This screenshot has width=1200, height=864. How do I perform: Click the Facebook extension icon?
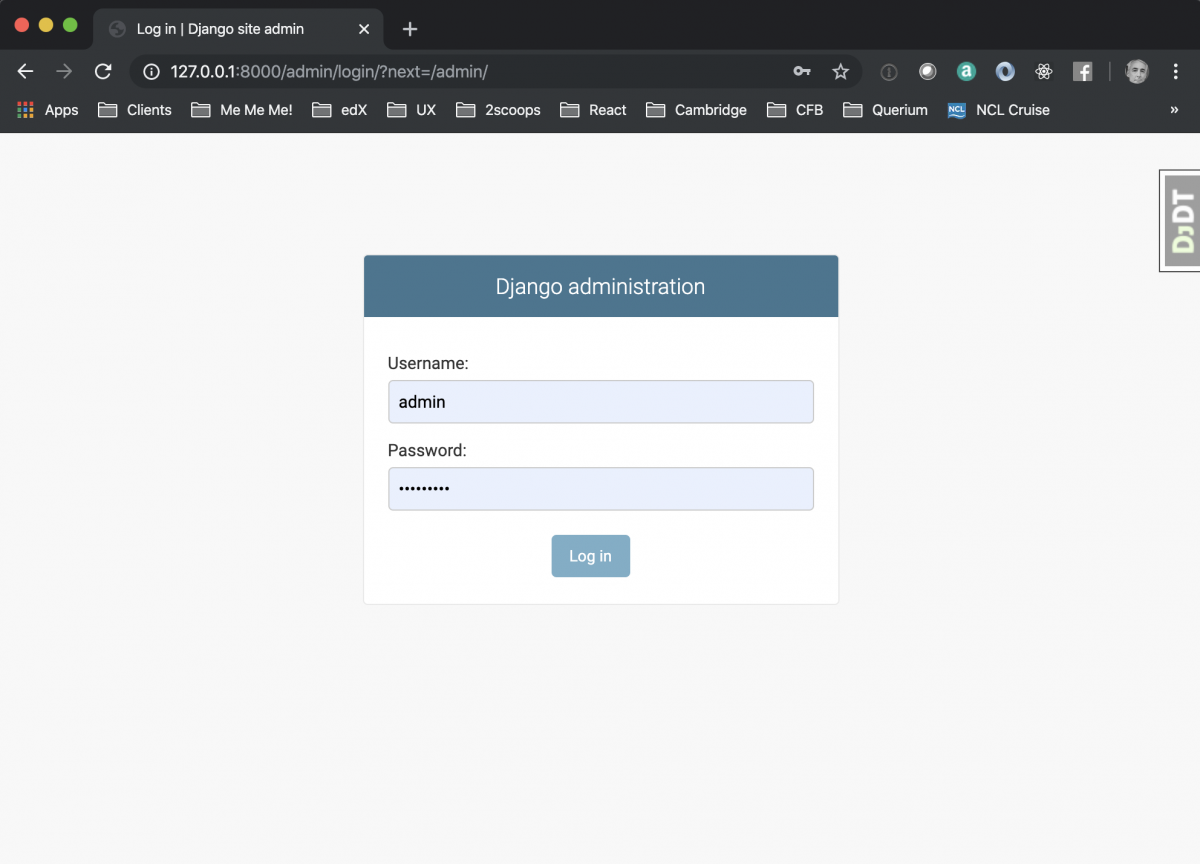1083,71
